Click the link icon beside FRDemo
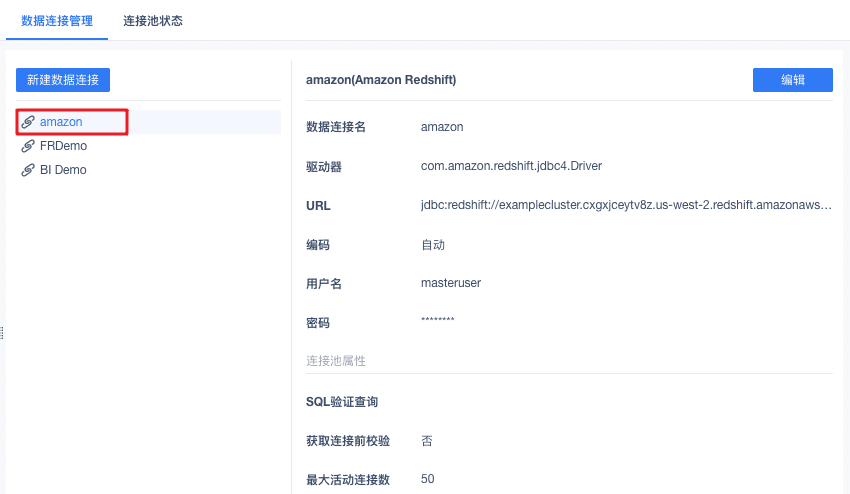This screenshot has height=494, width=850. tap(28, 146)
